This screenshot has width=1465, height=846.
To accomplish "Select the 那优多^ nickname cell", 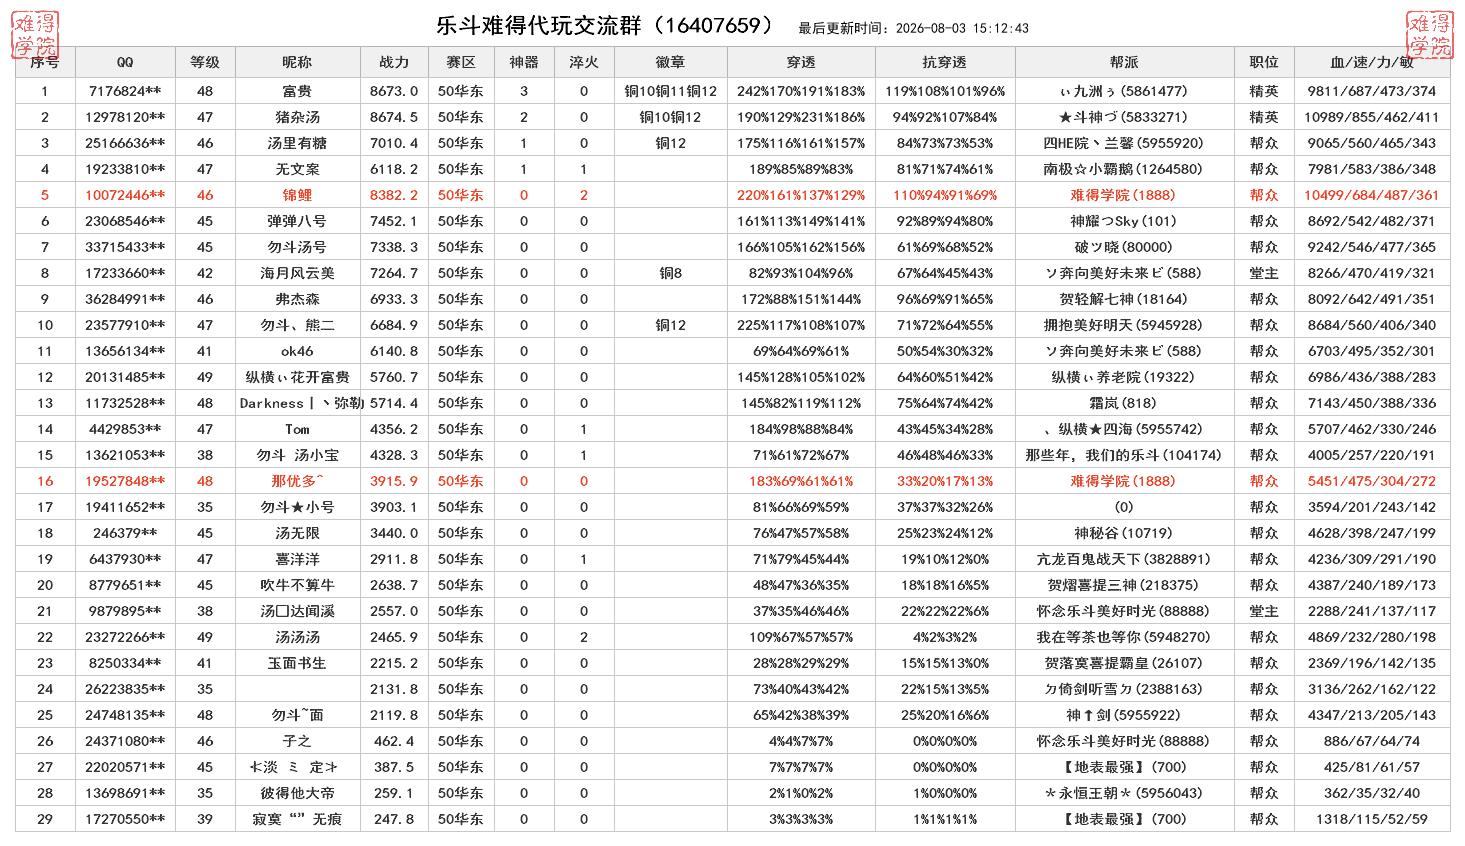I will coord(297,481).
